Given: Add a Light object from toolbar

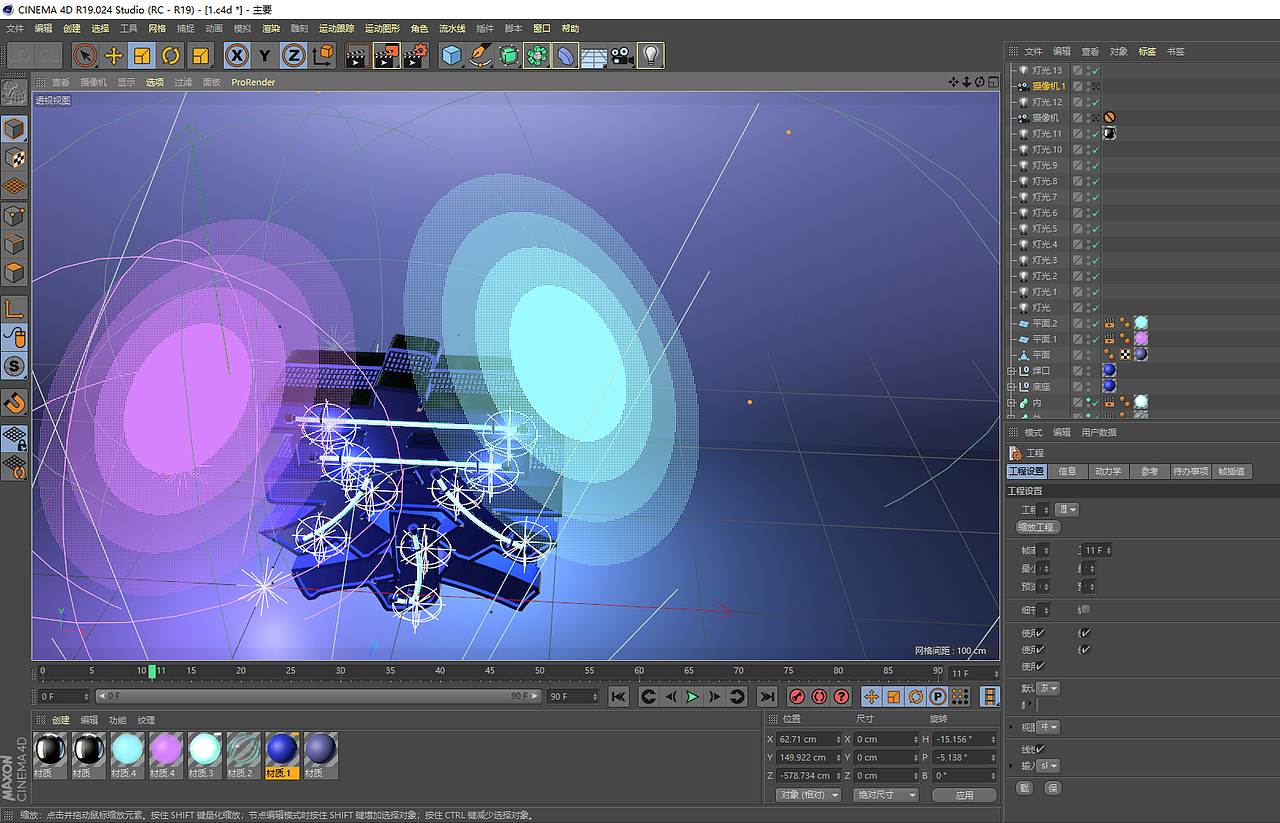Looking at the screenshot, I should pos(651,56).
